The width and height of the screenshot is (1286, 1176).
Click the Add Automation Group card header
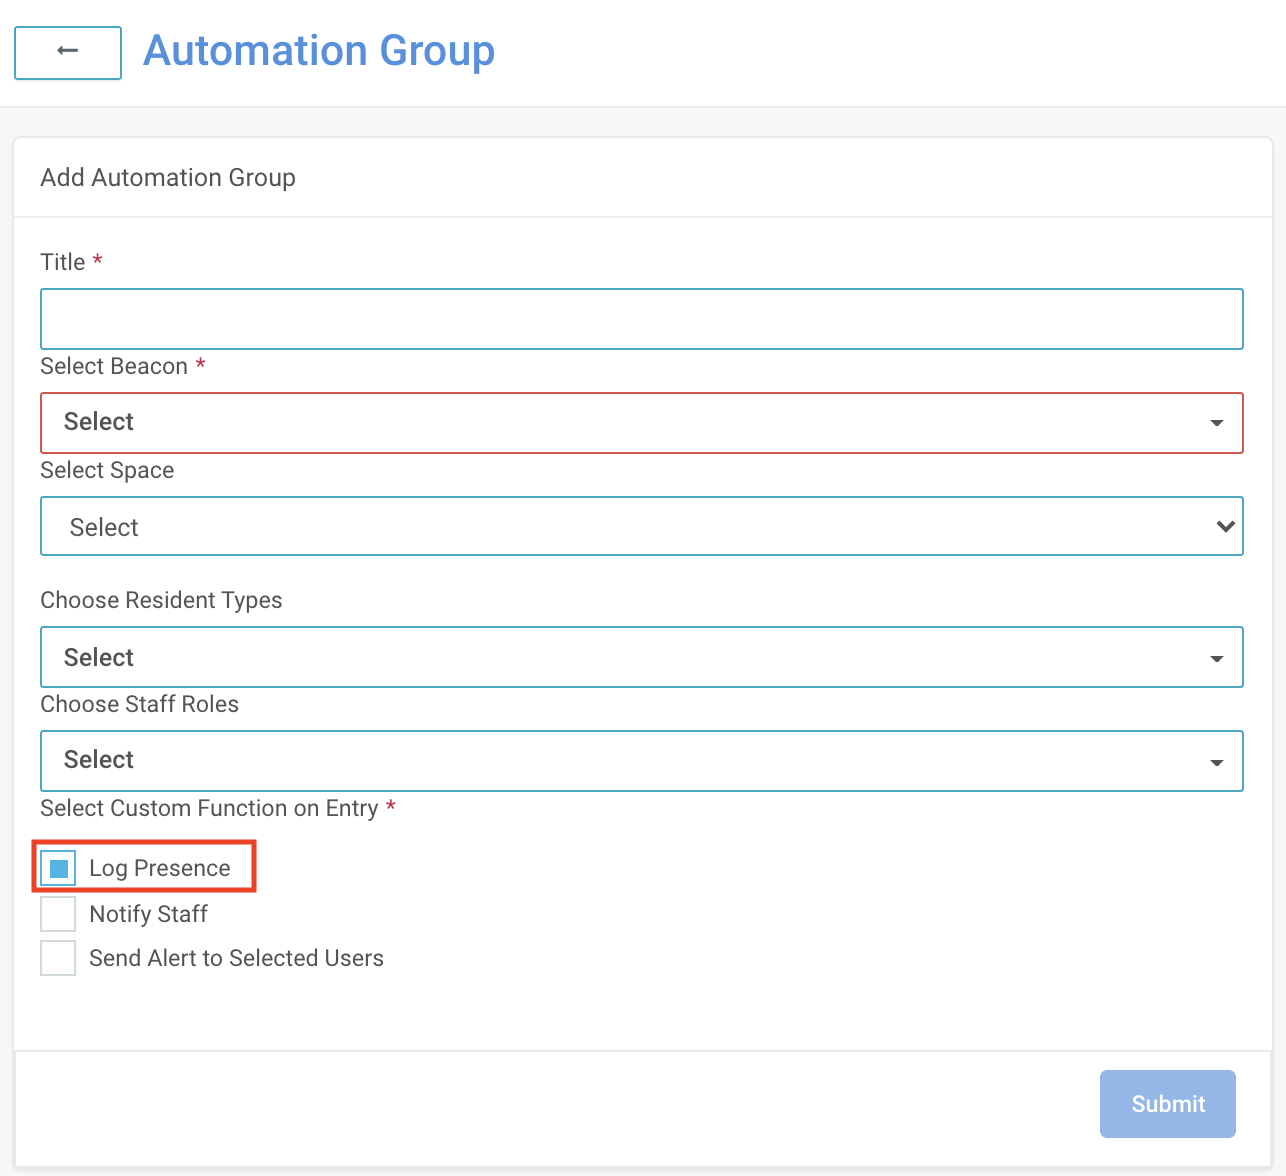(x=168, y=178)
